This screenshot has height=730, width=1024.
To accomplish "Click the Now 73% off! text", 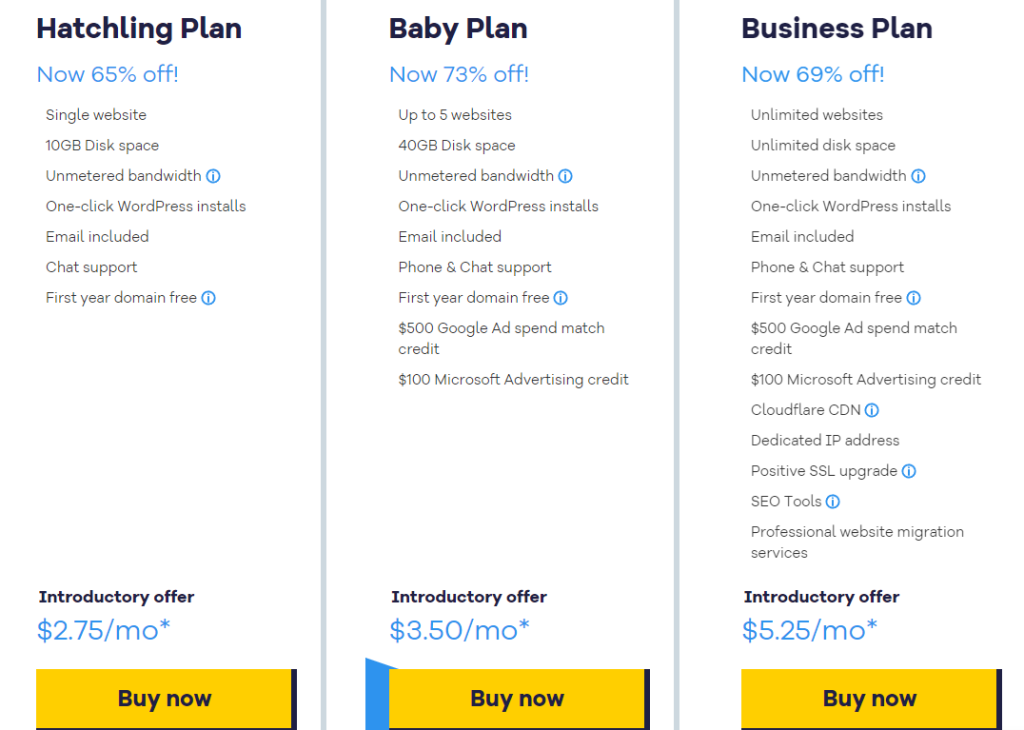I will (x=458, y=74).
